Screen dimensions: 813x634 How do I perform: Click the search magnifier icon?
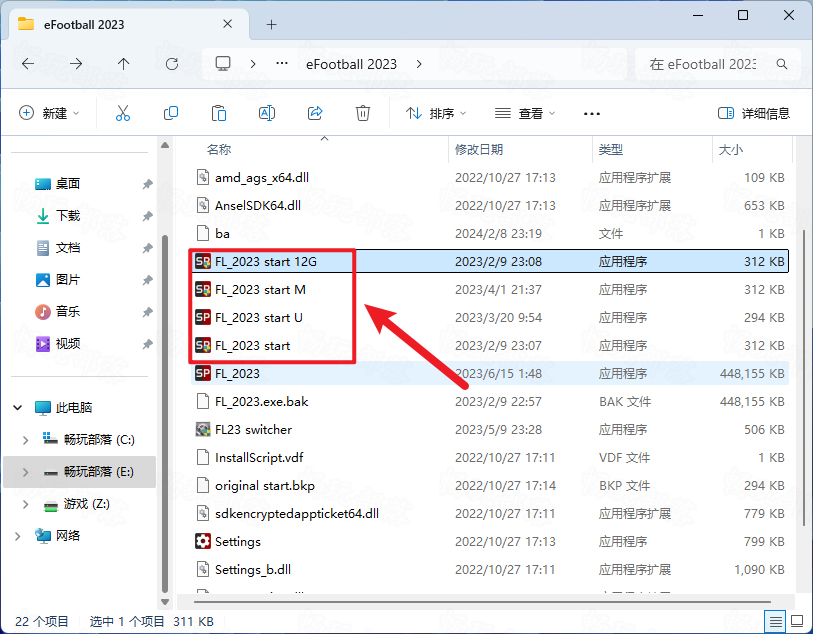782,64
